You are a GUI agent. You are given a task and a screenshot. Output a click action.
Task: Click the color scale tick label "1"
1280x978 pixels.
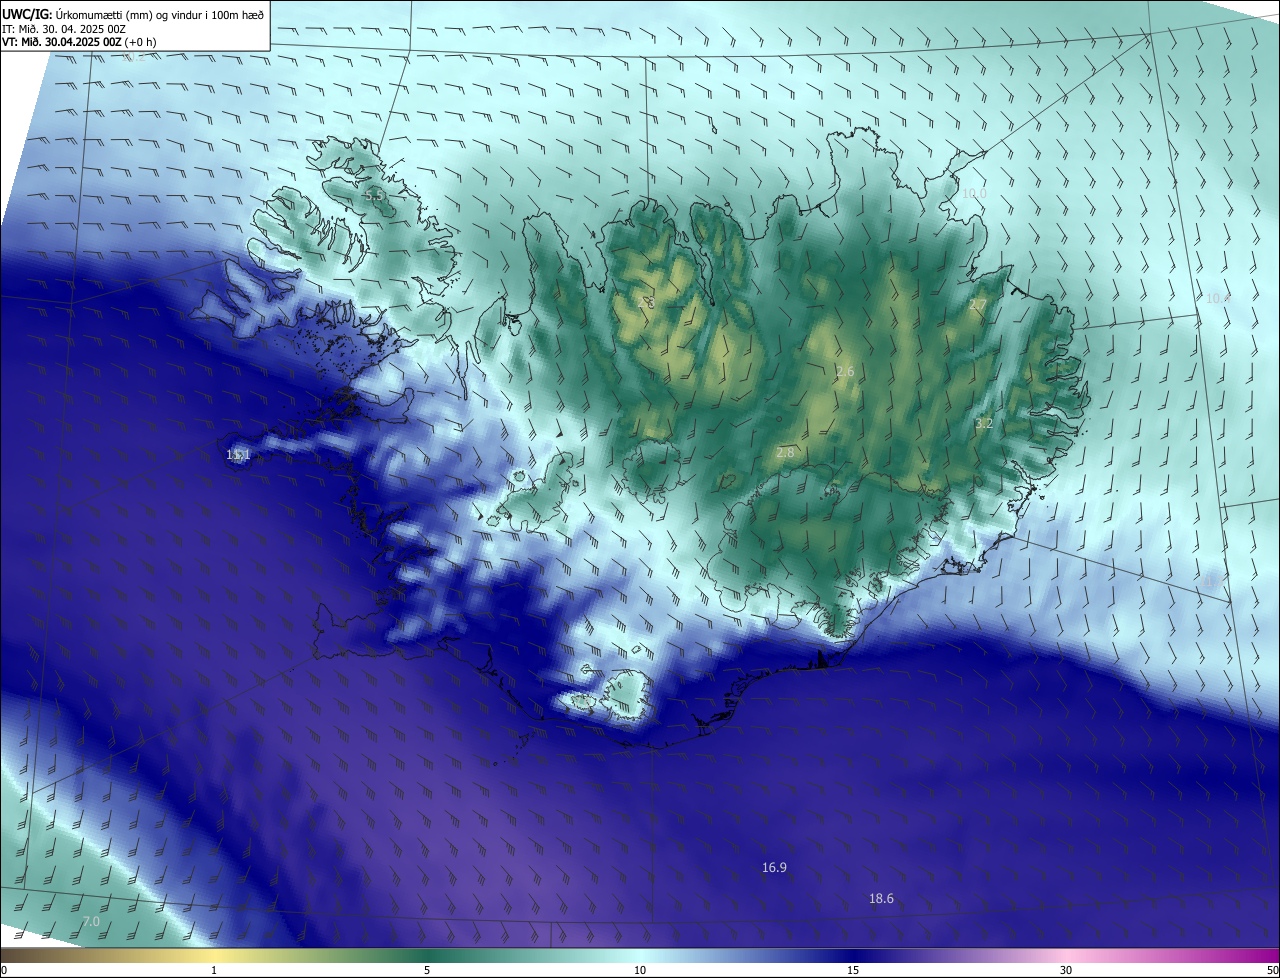pyautogui.click(x=214, y=970)
